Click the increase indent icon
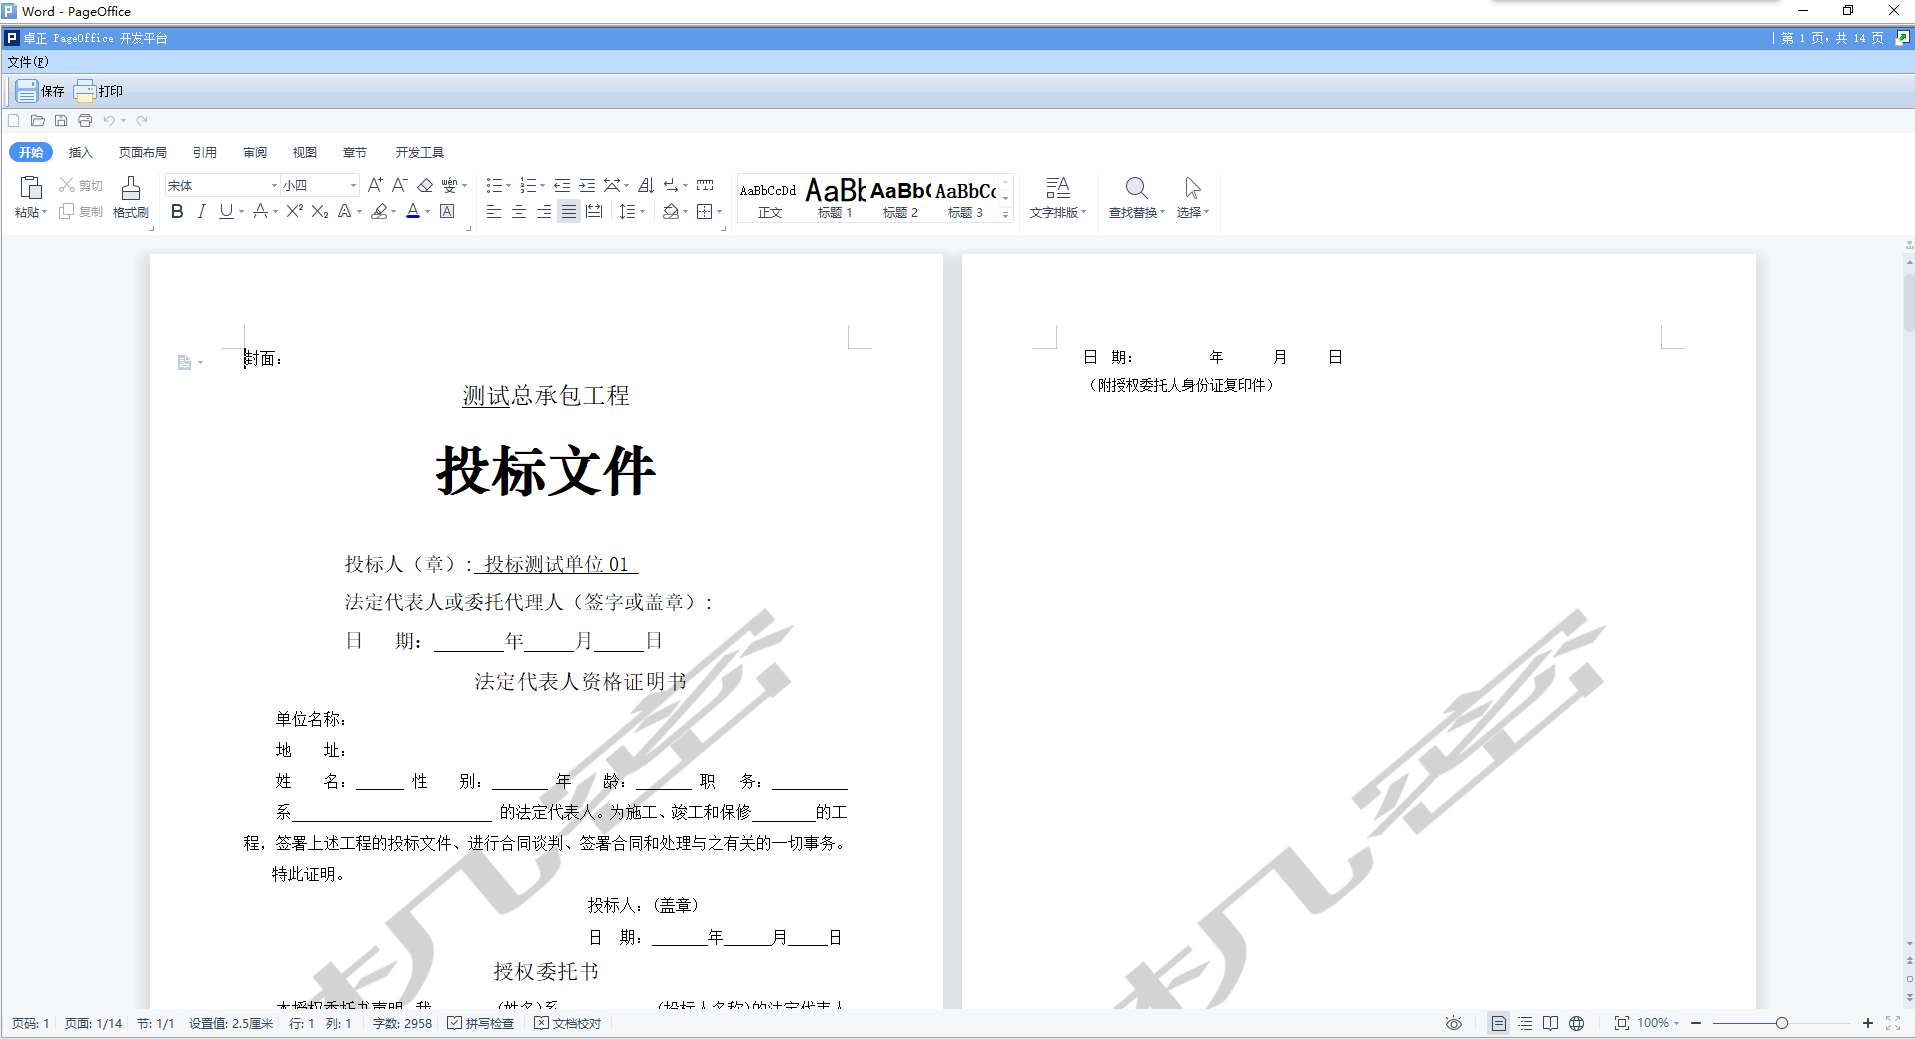 coord(587,185)
